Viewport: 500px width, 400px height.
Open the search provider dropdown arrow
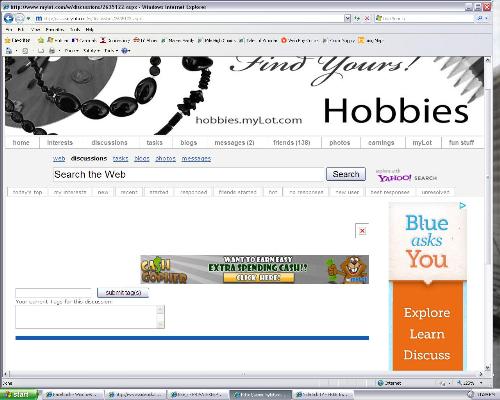487,18
